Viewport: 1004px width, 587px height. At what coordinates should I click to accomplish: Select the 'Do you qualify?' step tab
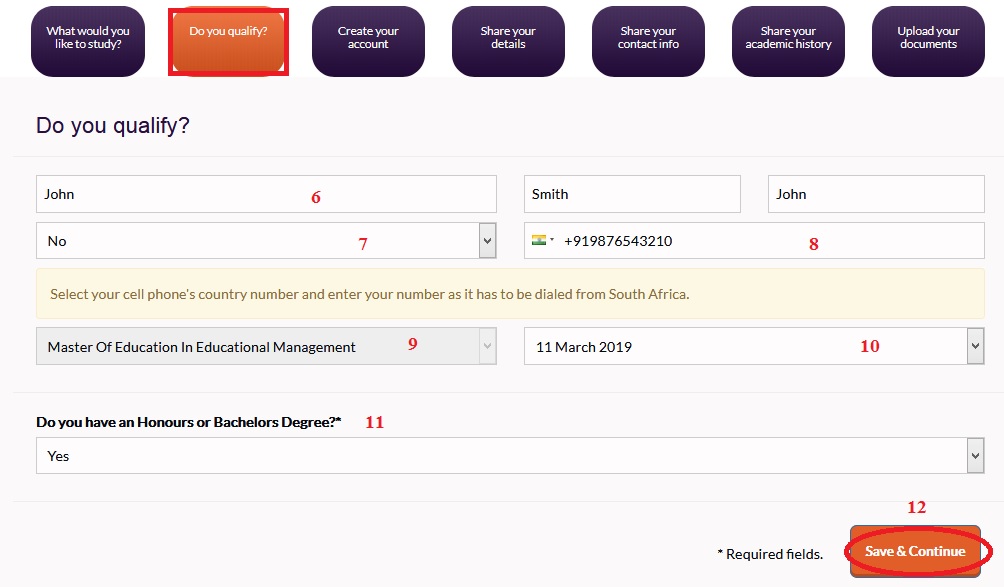click(x=228, y=39)
